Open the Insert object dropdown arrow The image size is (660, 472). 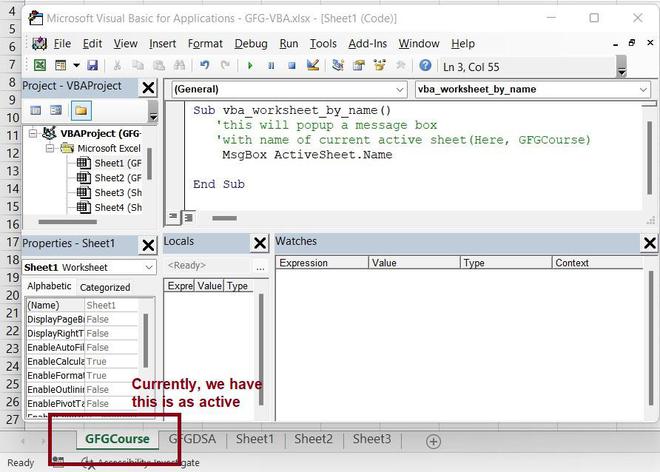76,65
